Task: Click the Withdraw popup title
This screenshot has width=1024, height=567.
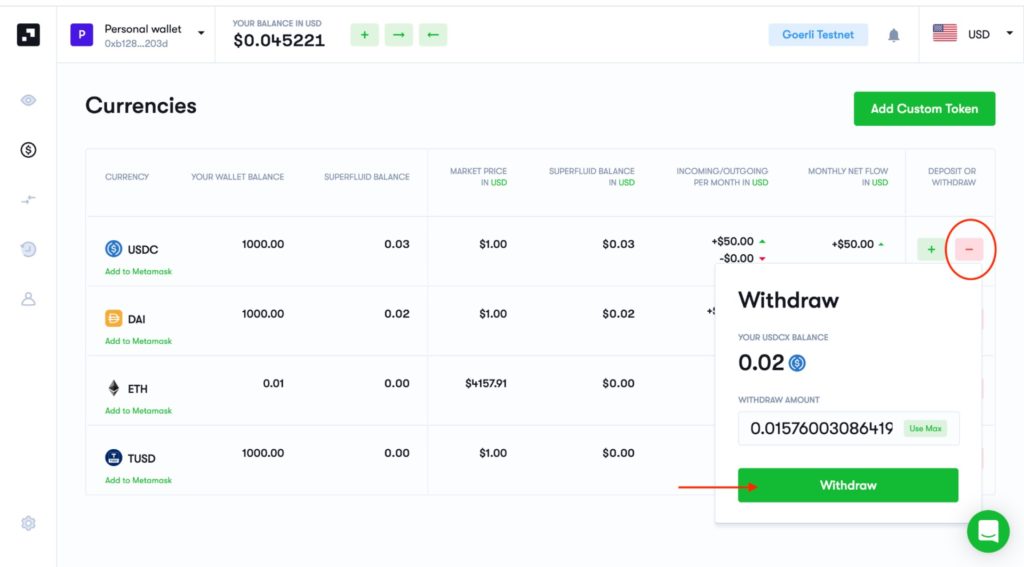Action: [788, 300]
